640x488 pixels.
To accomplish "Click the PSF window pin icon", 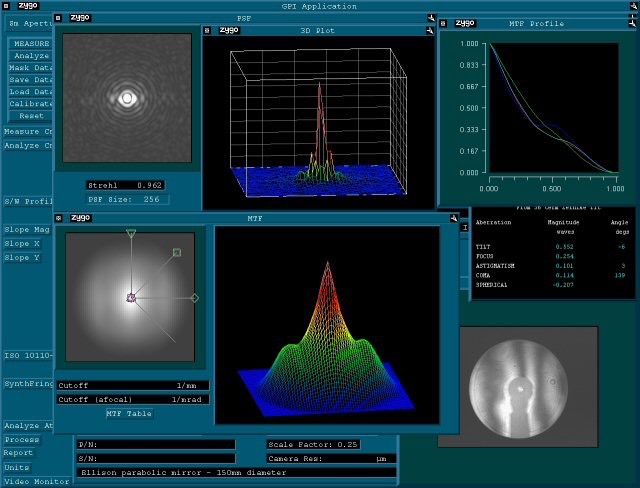I will point(430,18).
